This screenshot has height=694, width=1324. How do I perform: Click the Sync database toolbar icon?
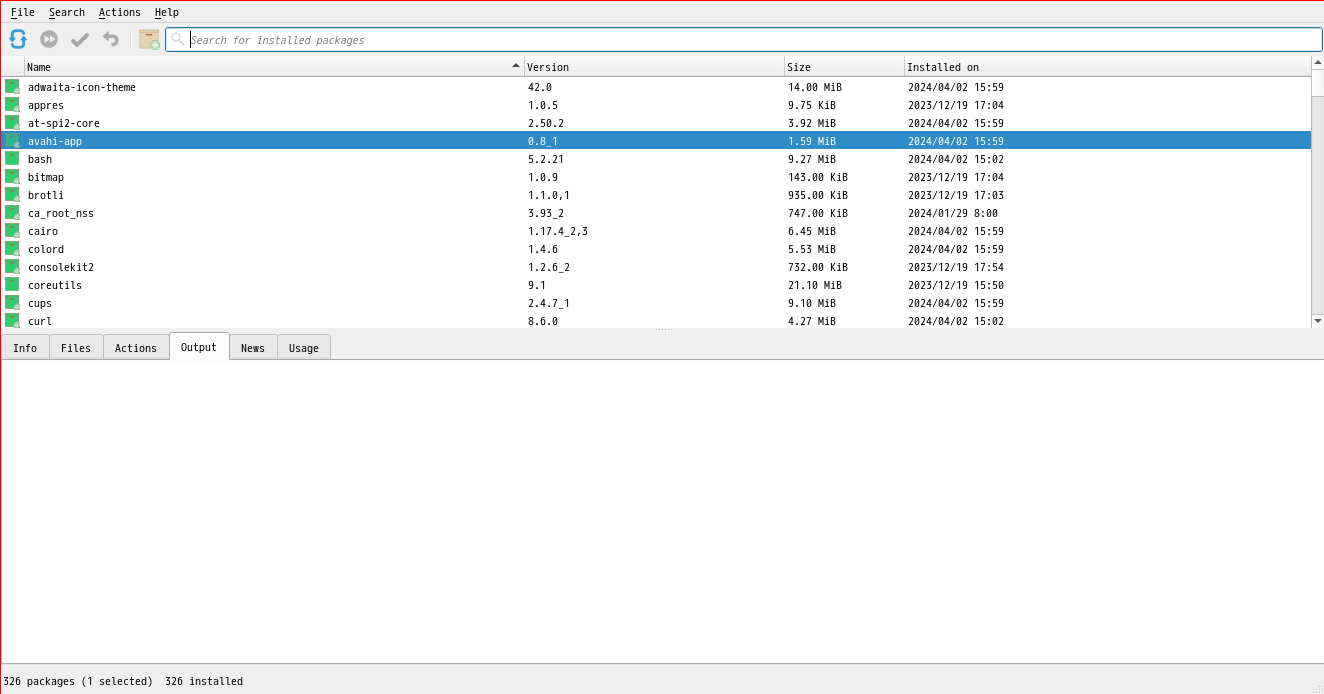click(18, 39)
